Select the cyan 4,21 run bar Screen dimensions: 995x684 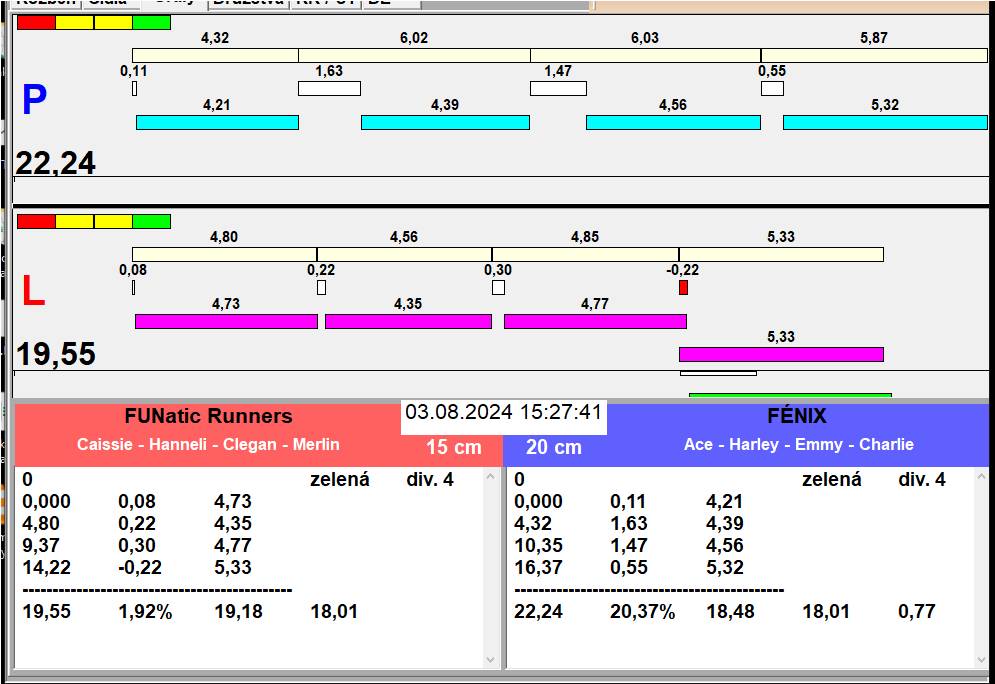(217, 123)
